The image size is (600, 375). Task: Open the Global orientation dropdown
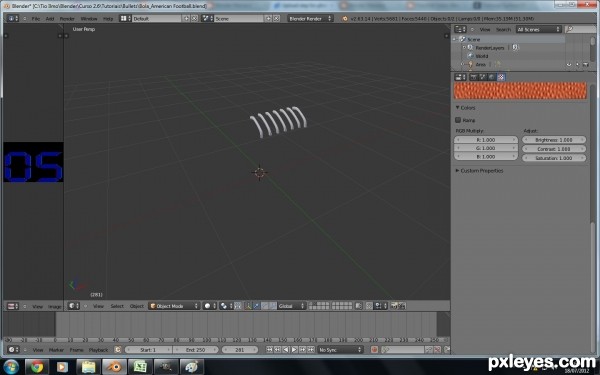(292, 306)
